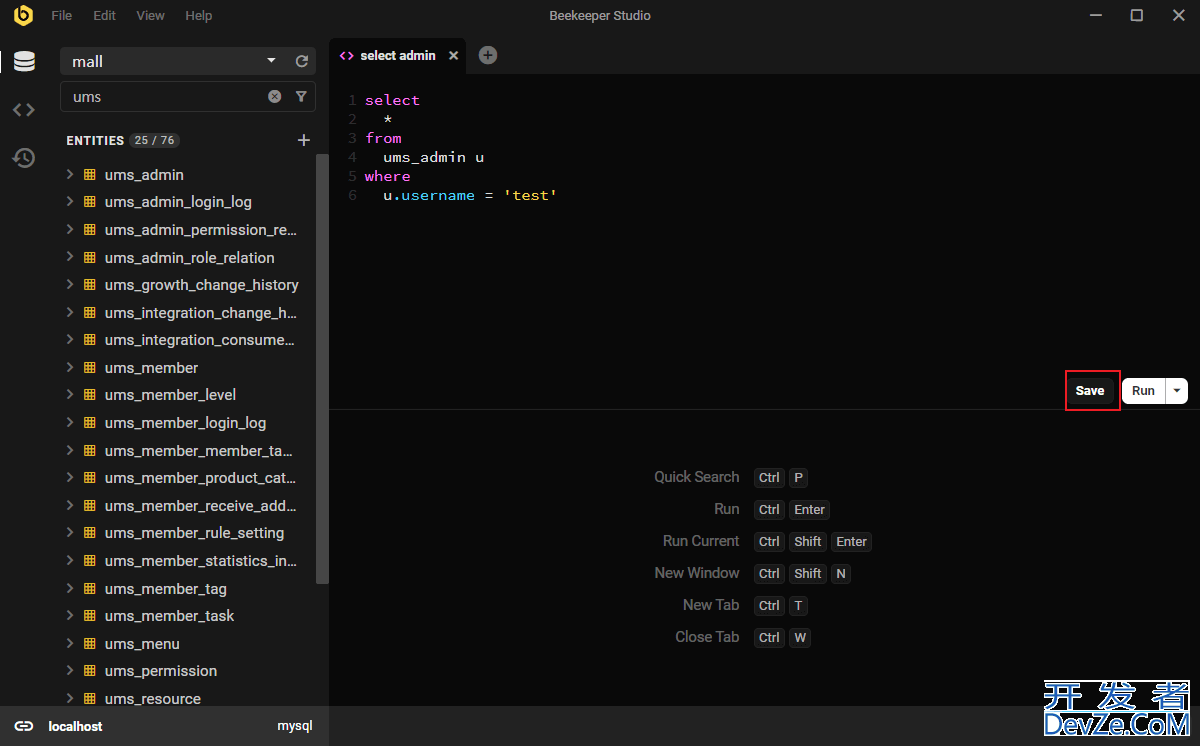Click the ums_member_tag table grid icon
Image resolution: width=1200 pixels, height=746 pixels.
tap(89, 589)
